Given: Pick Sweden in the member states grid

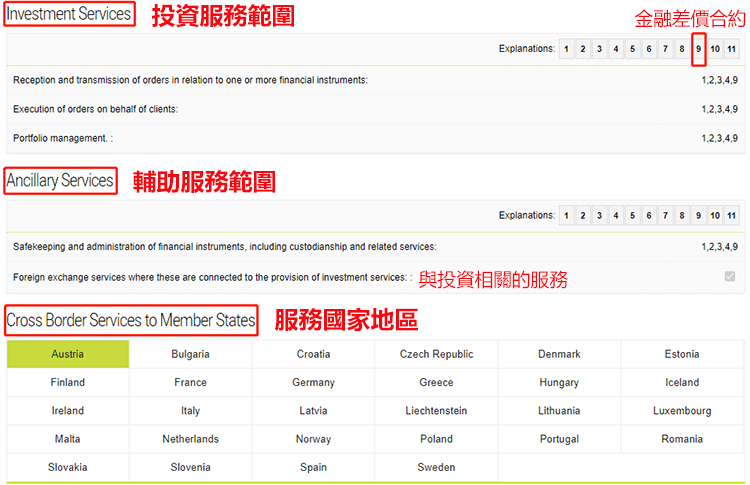Looking at the screenshot, I should tap(436, 467).
